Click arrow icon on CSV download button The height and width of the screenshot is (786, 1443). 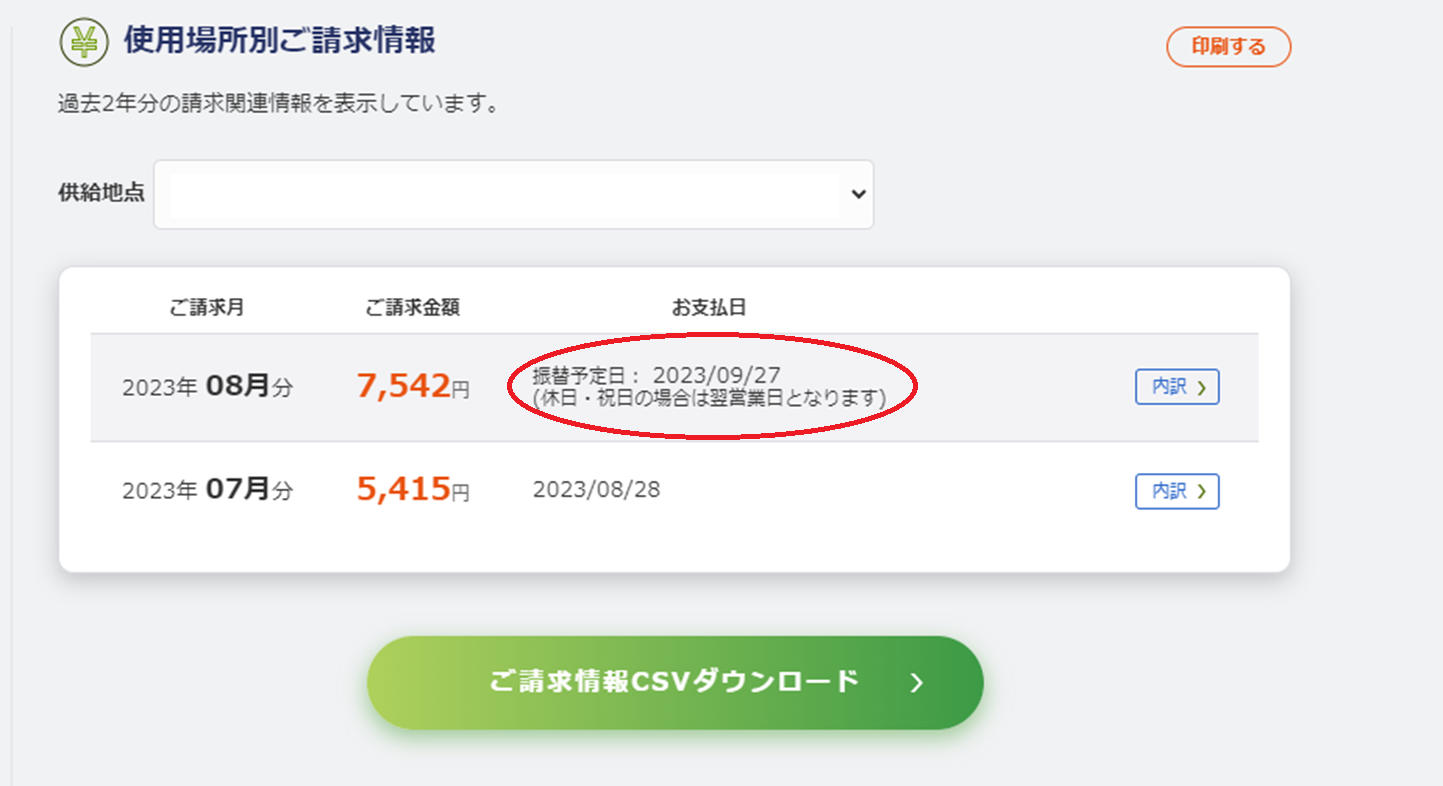916,683
